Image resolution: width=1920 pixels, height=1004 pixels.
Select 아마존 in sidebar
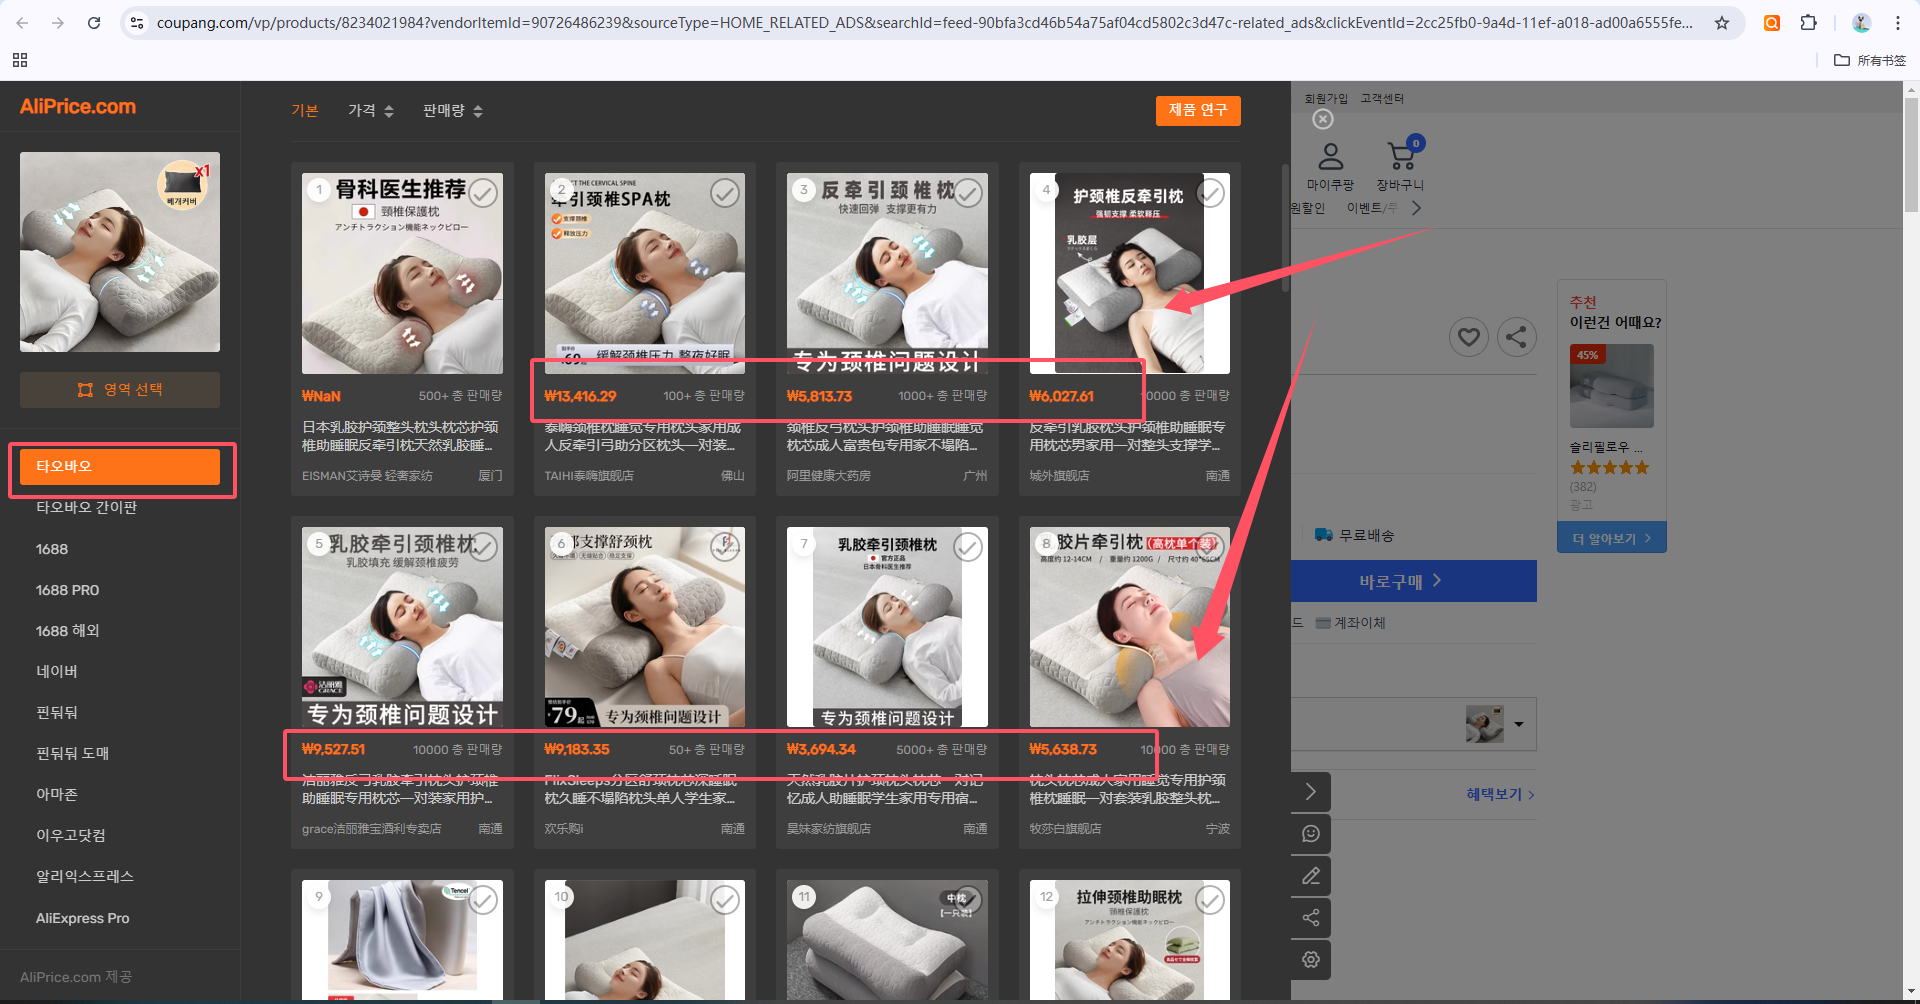56,794
